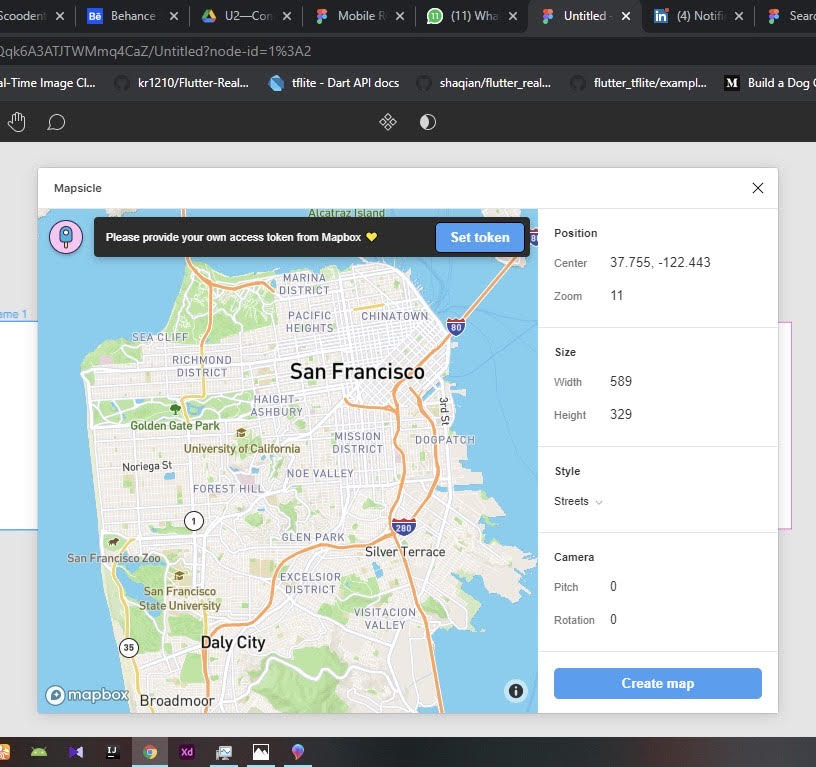The image size is (816, 767).
Task: Open the Streets style dropdown
Action: pos(579,501)
